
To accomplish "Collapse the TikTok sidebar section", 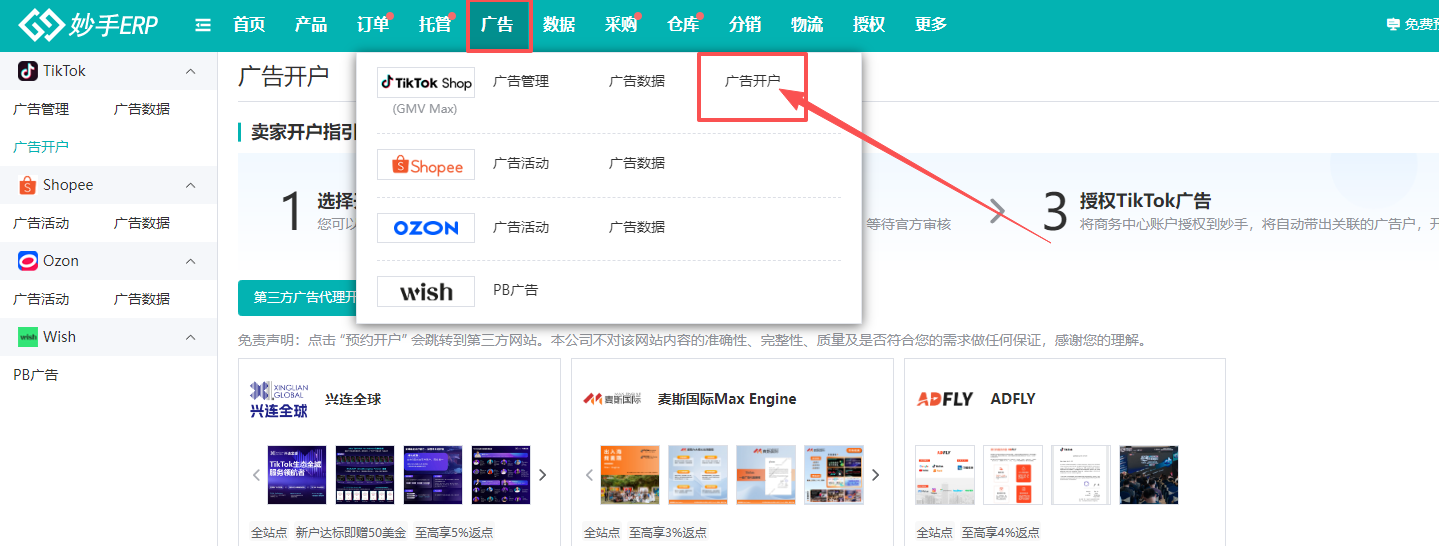I will click(191, 71).
